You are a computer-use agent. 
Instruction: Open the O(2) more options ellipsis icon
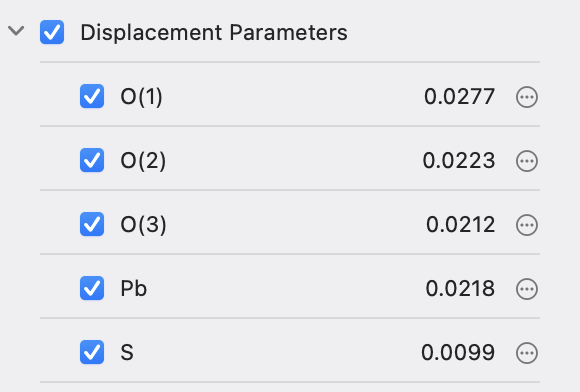(527, 161)
